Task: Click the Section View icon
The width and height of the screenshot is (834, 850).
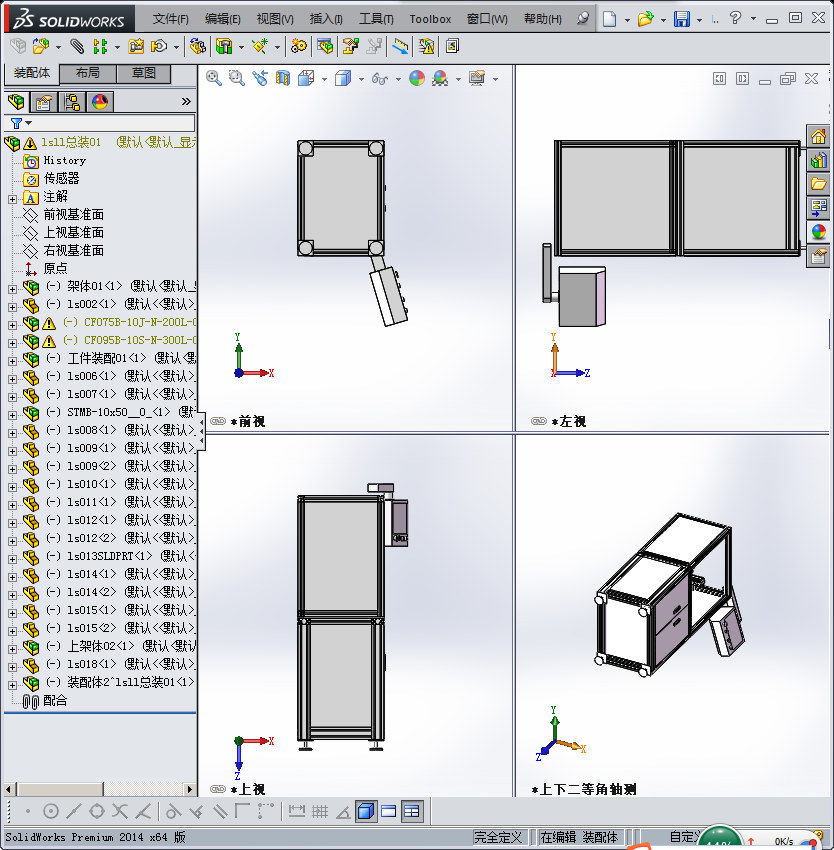Action: (283, 79)
